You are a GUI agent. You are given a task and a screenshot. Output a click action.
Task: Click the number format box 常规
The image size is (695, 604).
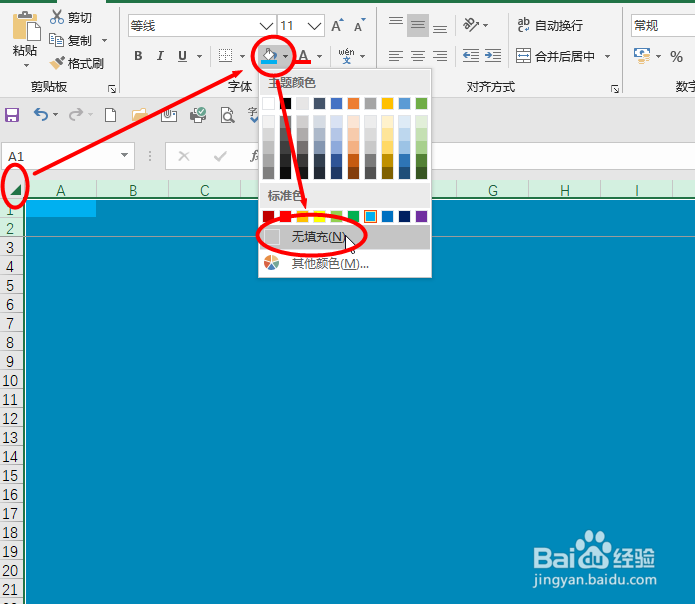tap(663, 26)
